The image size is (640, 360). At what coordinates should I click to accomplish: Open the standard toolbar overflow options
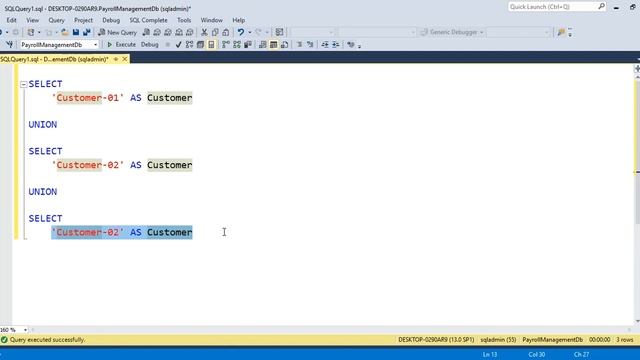tap(570, 32)
